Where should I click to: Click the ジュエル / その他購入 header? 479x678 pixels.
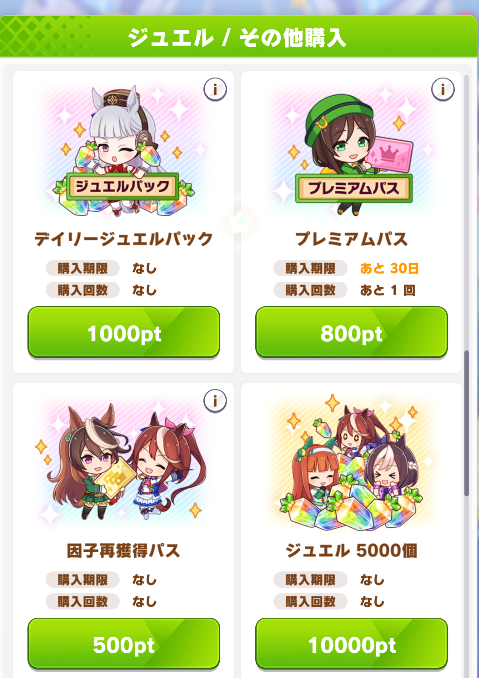(237, 38)
